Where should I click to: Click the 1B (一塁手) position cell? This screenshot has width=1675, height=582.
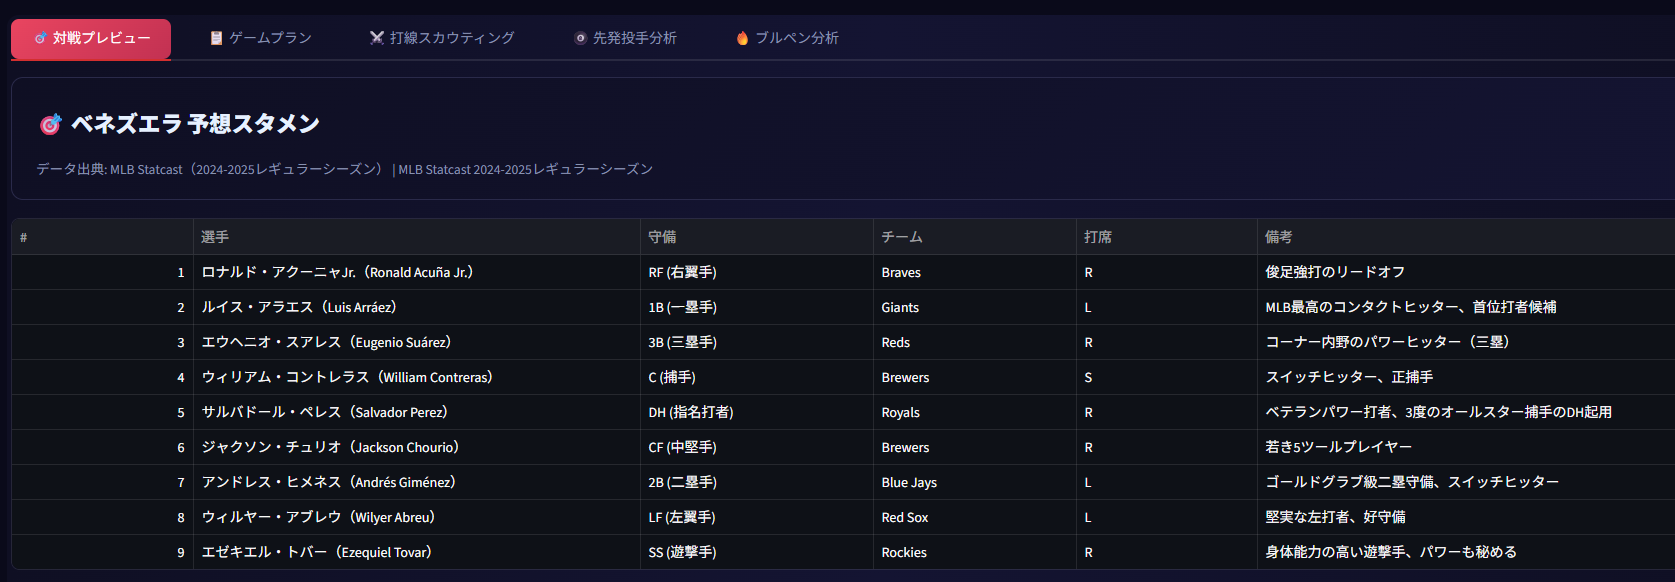pos(757,307)
